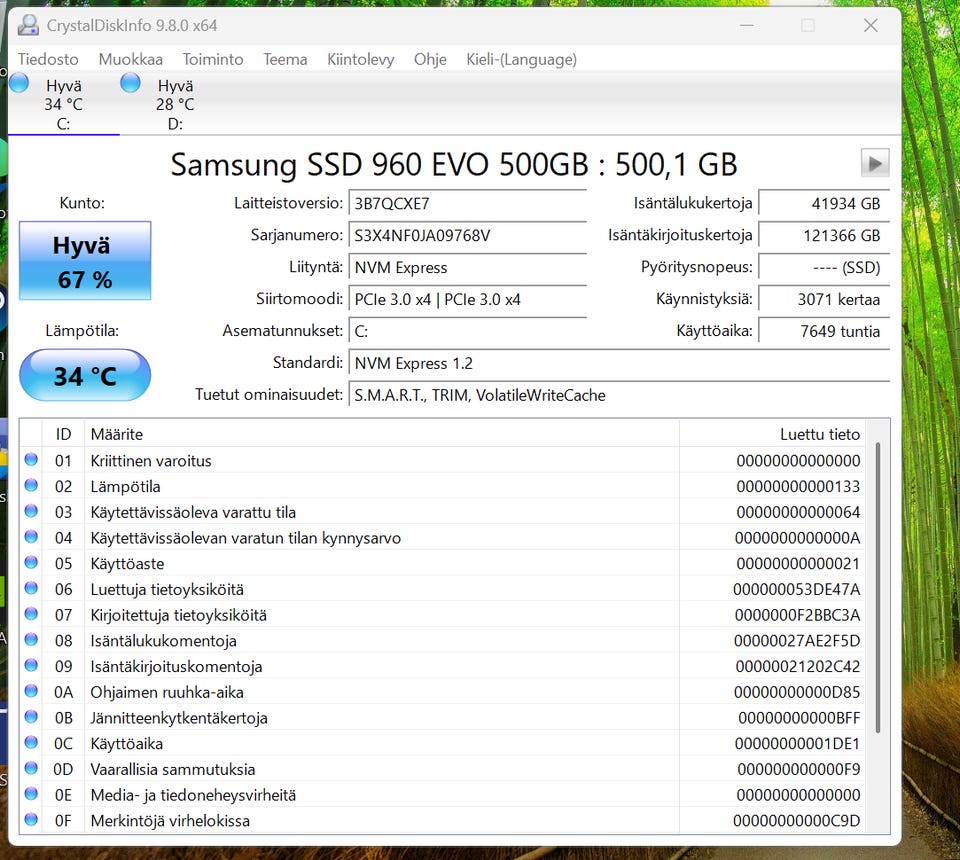Click the CrystalDiskInfo app icon in title bar
Screen dimensions: 960x860
(x=28, y=25)
